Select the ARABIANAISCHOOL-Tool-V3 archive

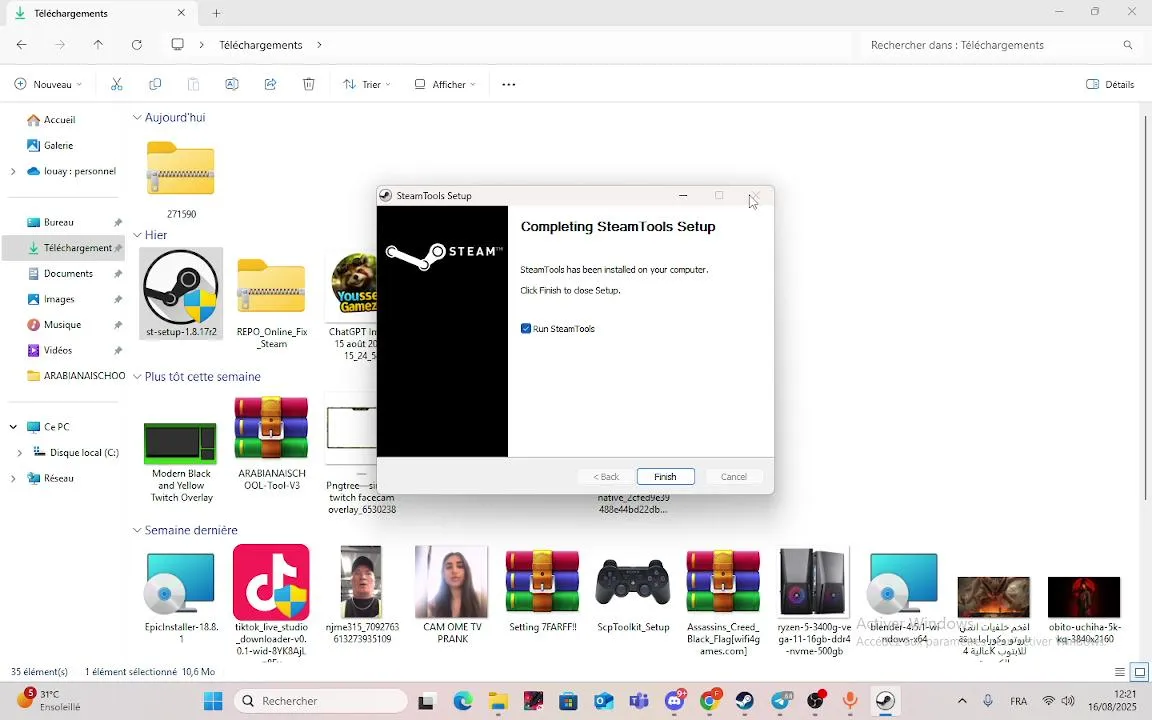click(272, 443)
